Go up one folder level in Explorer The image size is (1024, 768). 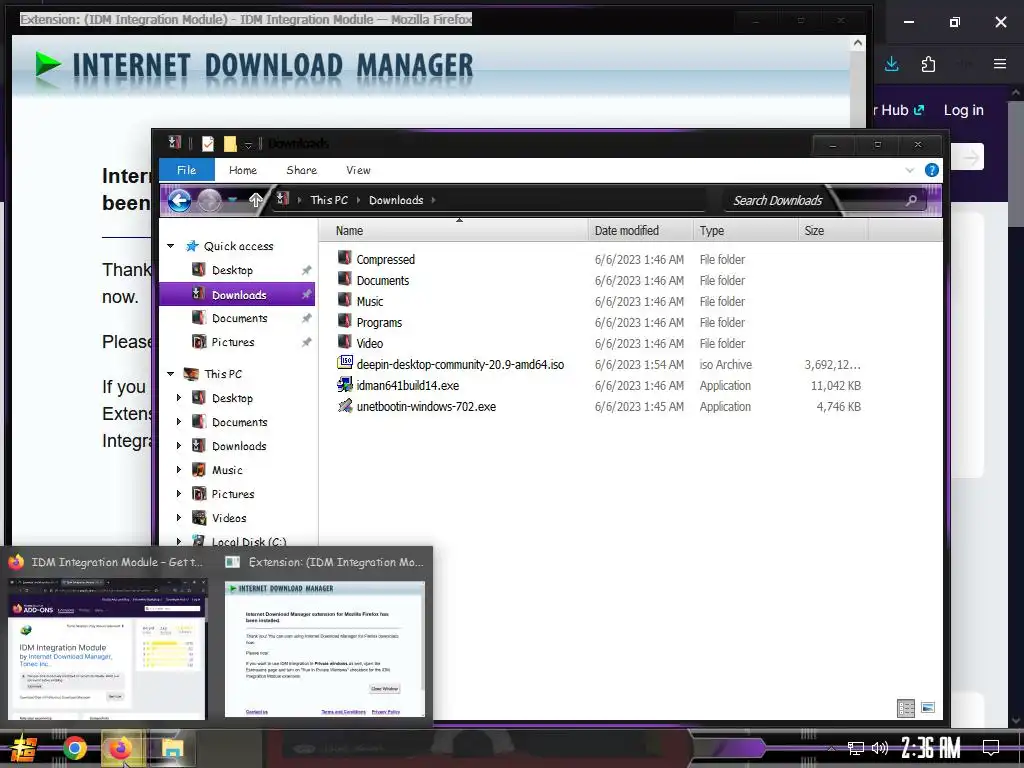[255, 200]
